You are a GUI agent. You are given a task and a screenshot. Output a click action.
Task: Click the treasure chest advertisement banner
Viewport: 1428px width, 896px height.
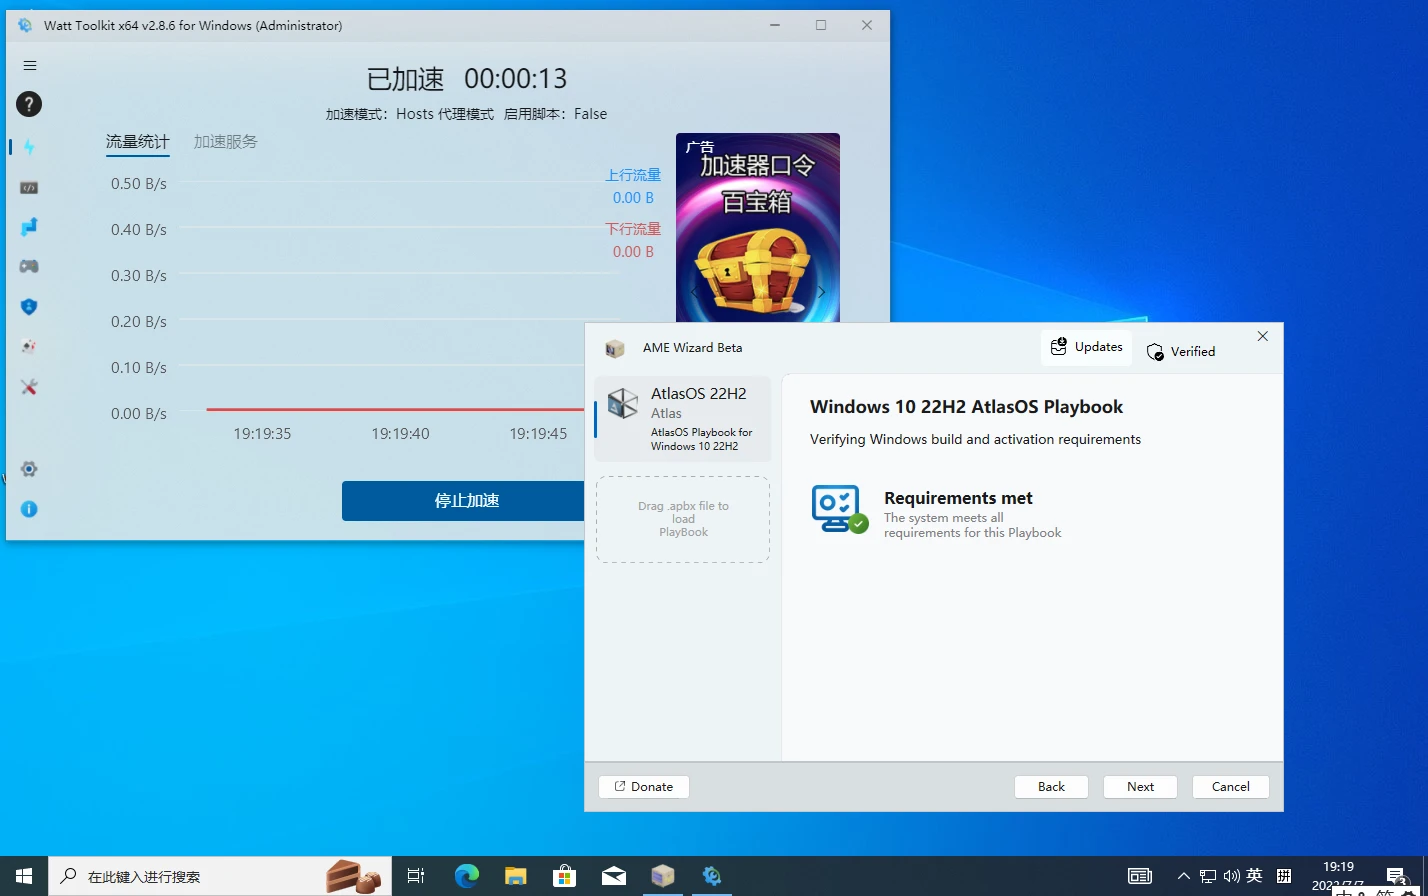point(757,228)
